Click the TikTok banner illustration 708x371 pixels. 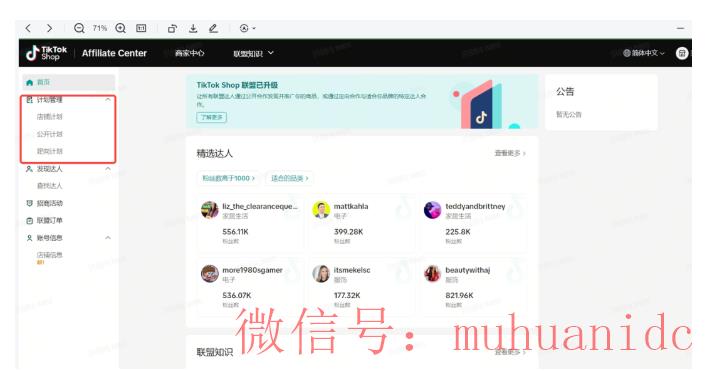coord(482,106)
